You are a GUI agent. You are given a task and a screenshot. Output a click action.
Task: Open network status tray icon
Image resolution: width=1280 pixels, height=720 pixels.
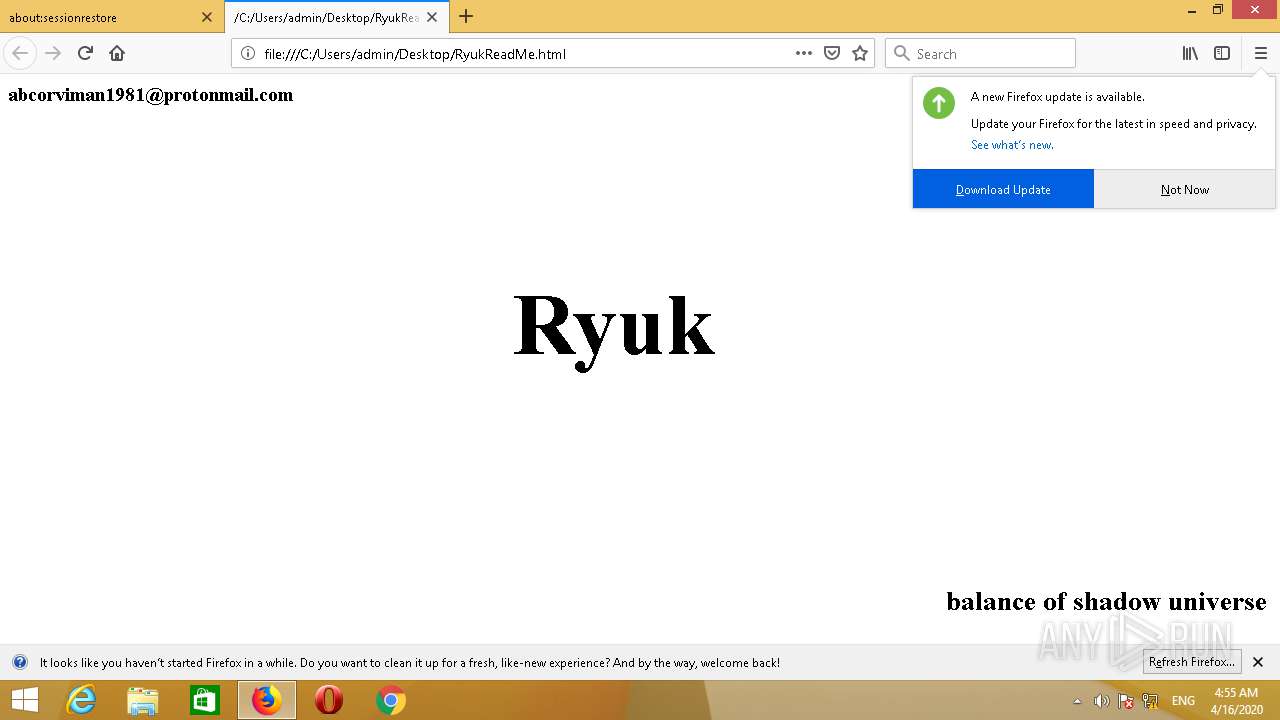[x=1150, y=701]
